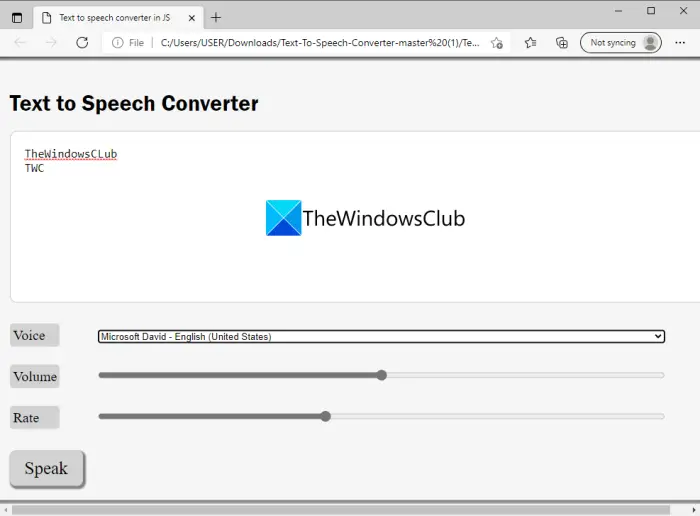
Task: Click the Volume label
Action: 34,376
